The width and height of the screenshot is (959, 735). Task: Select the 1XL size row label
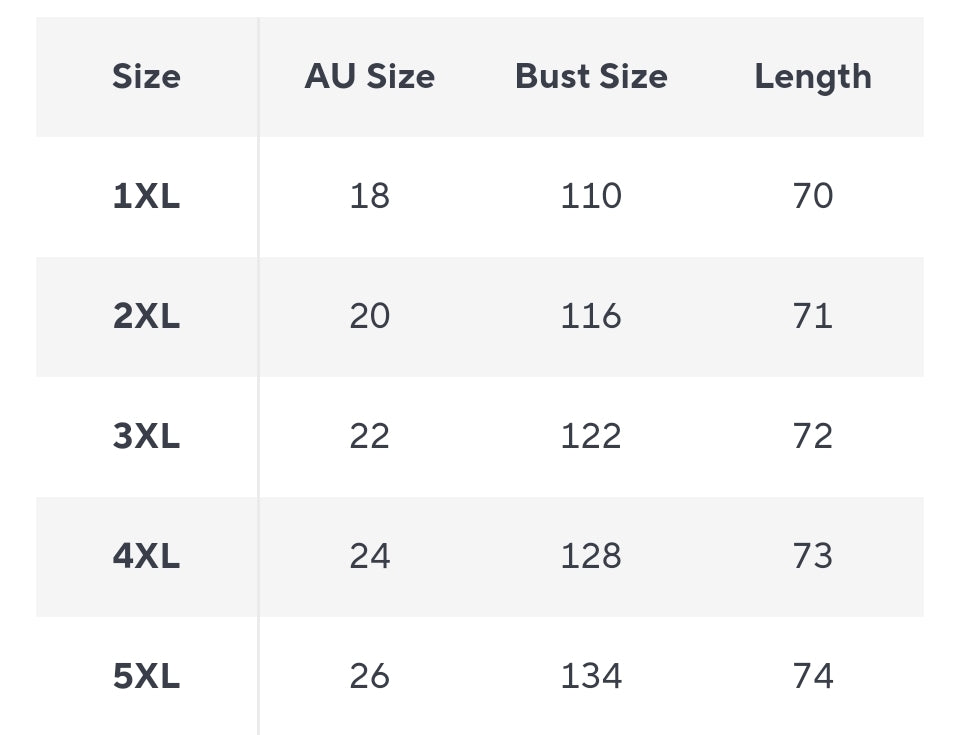click(146, 196)
